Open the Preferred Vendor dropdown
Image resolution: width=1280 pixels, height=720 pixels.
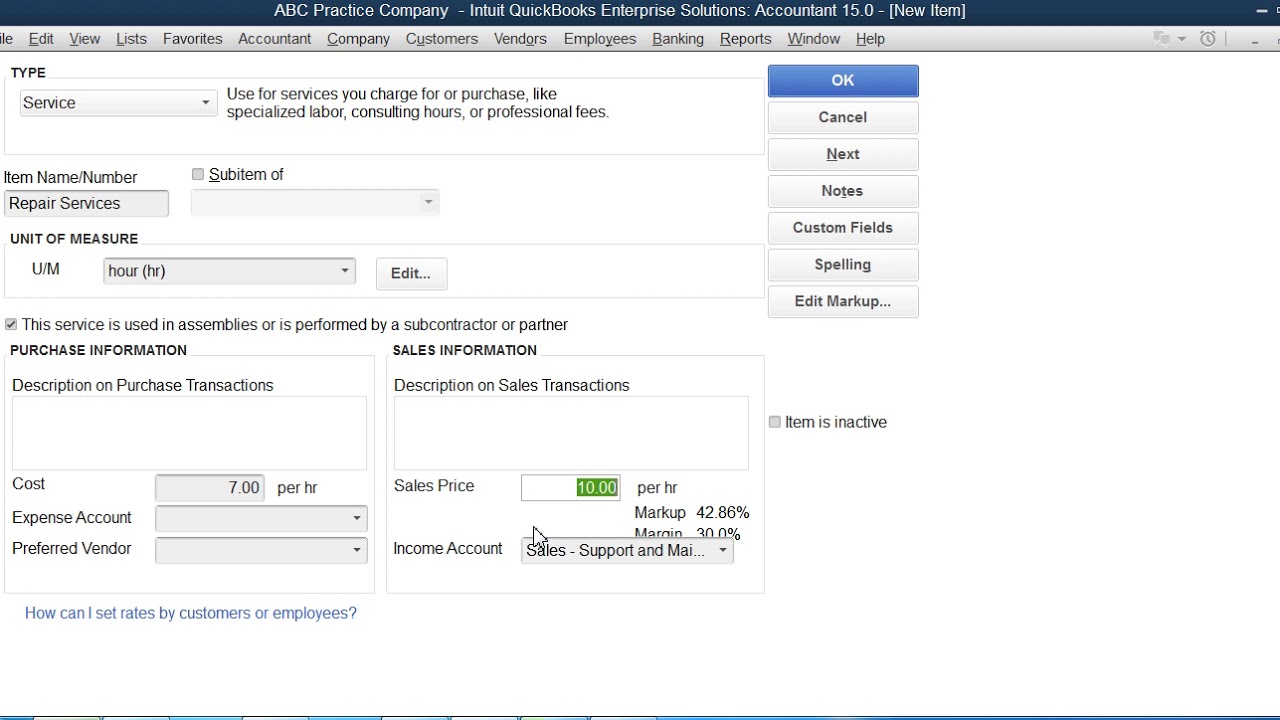point(261,549)
